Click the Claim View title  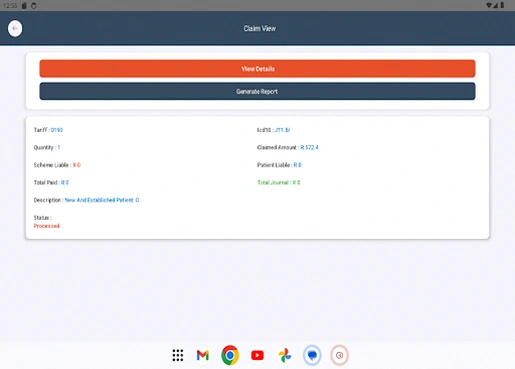(259, 28)
